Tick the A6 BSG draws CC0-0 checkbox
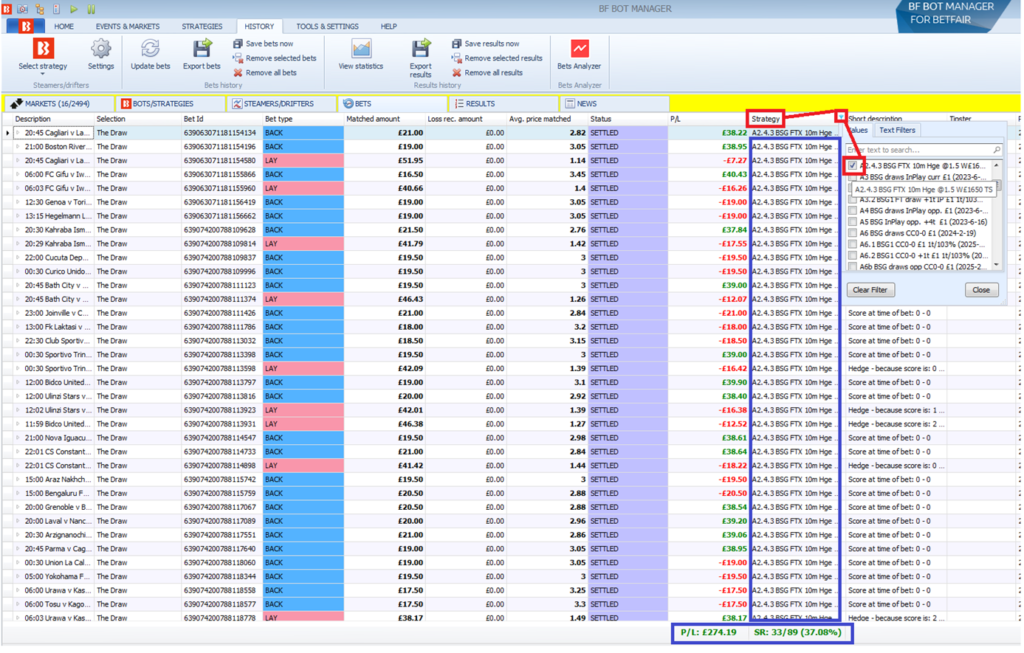1024x653 pixels. click(x=852, y=233)
